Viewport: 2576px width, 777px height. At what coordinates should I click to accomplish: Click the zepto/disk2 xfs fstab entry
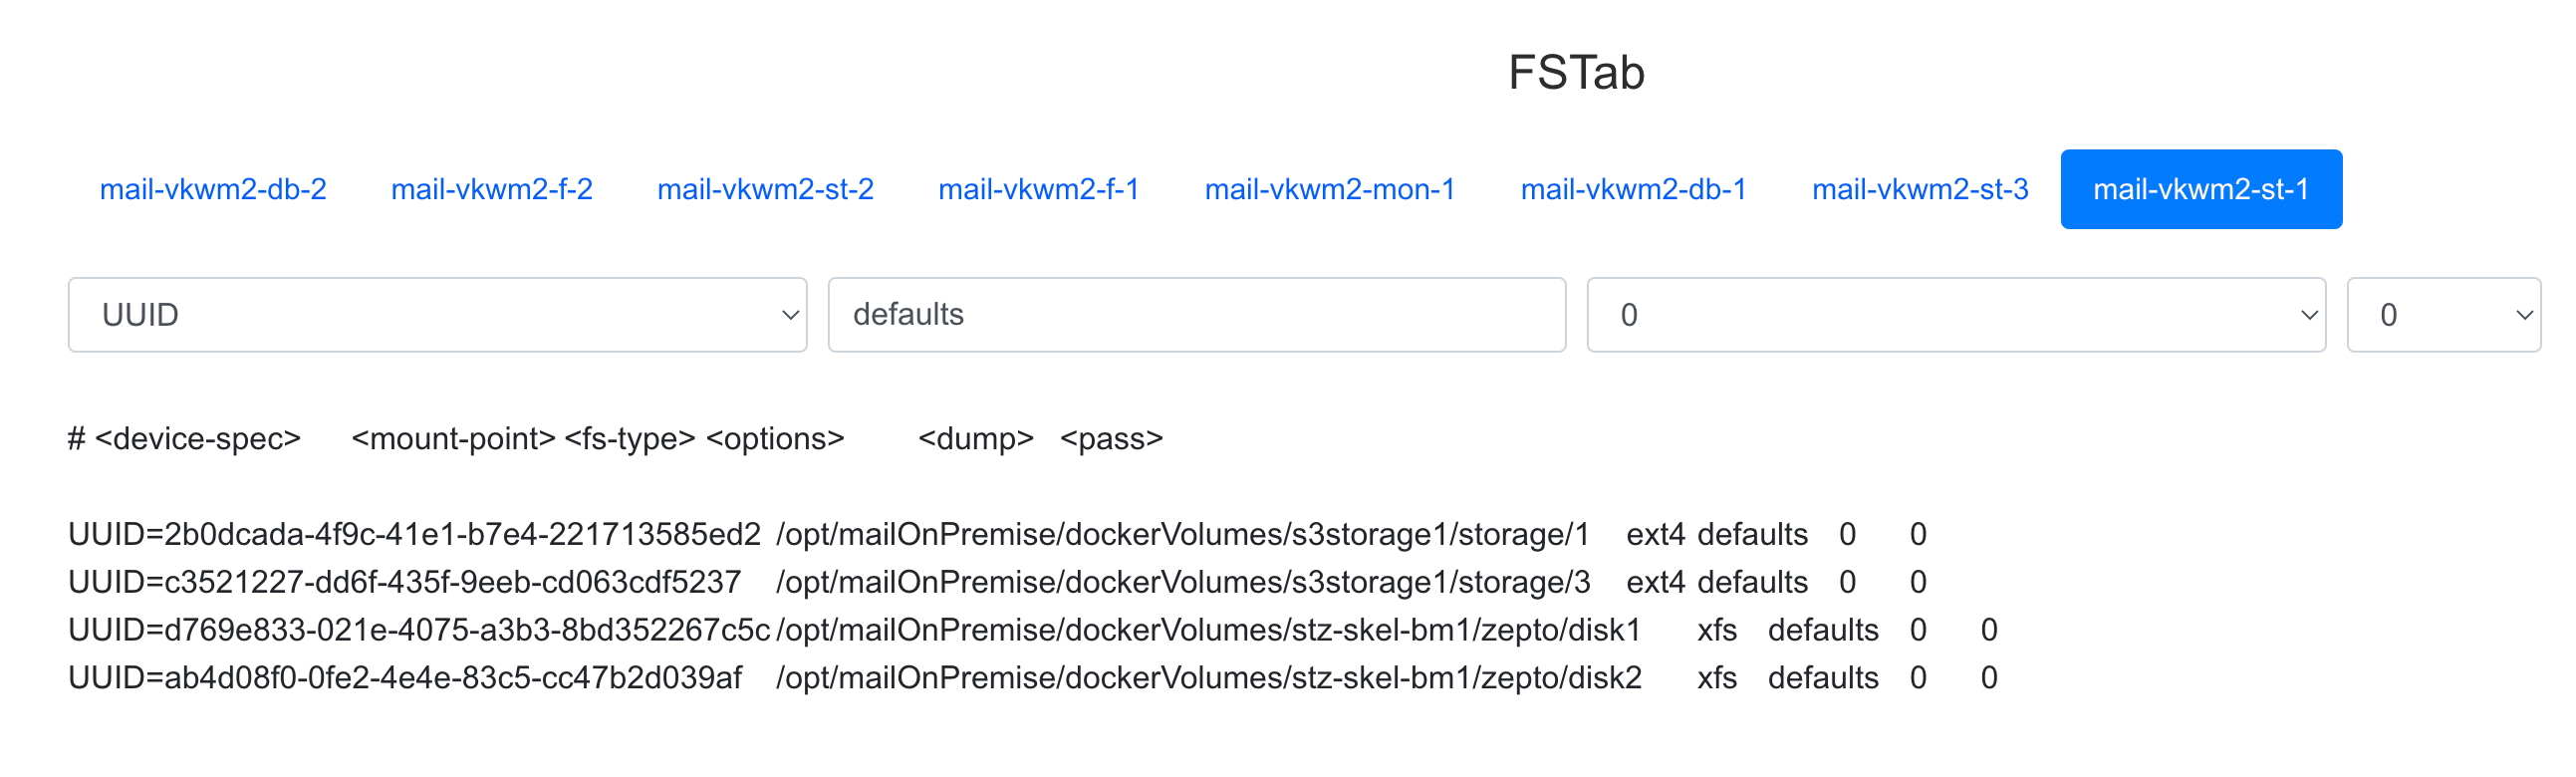[x=1031, y=679]
